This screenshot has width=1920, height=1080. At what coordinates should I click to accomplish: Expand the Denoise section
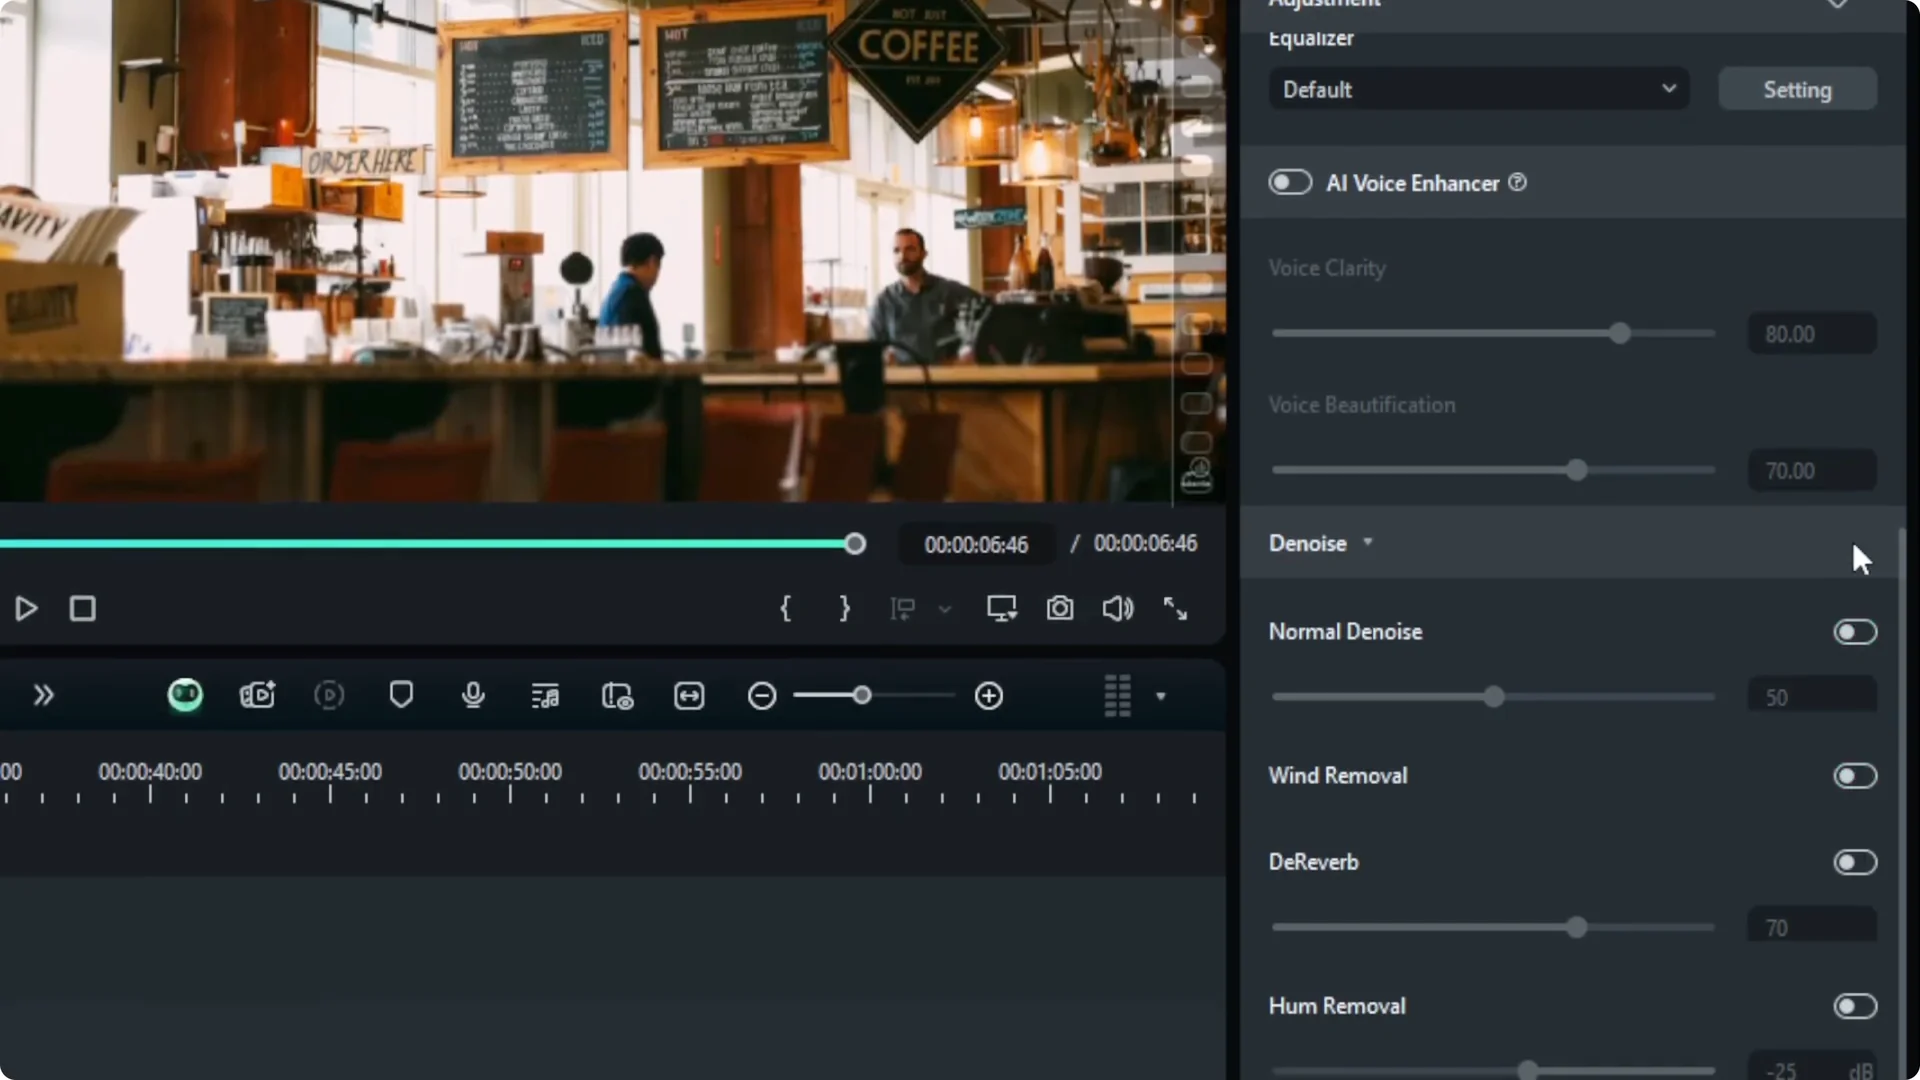[x=1369, y=542]
